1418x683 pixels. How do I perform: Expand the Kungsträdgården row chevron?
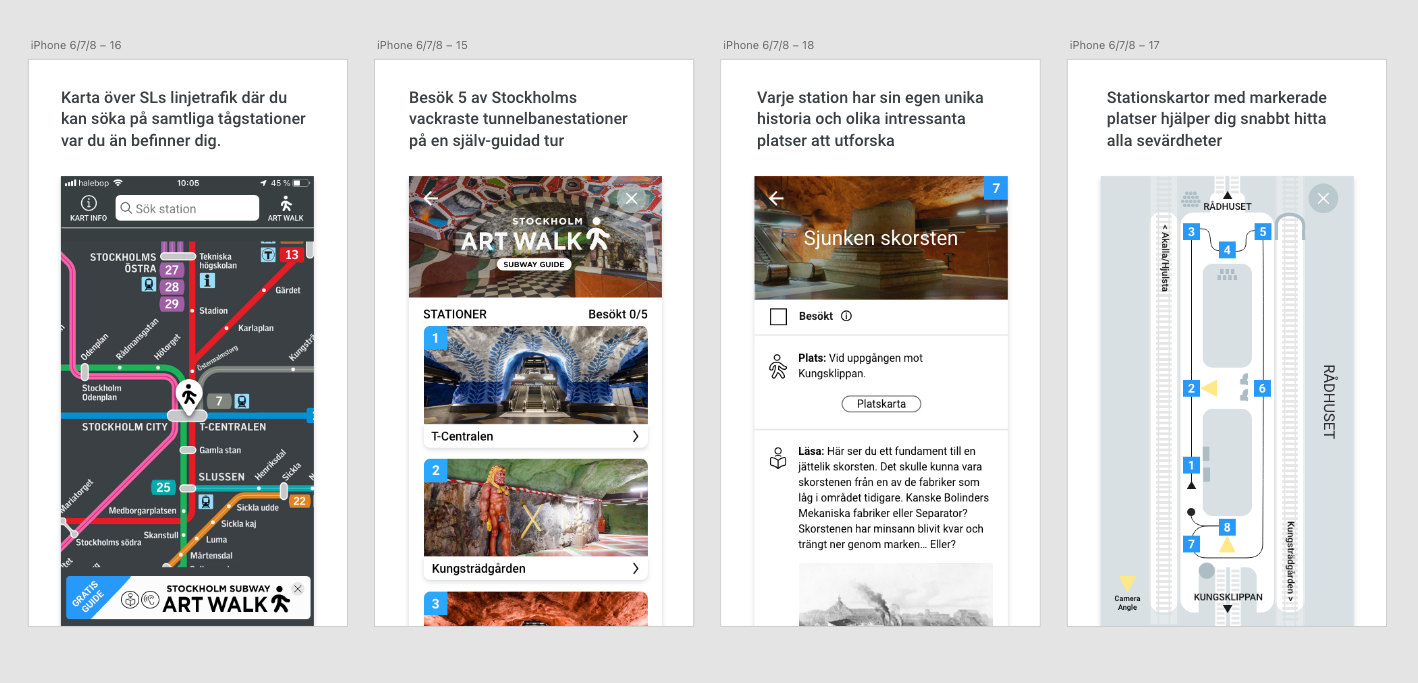click(x=635, y=568)
